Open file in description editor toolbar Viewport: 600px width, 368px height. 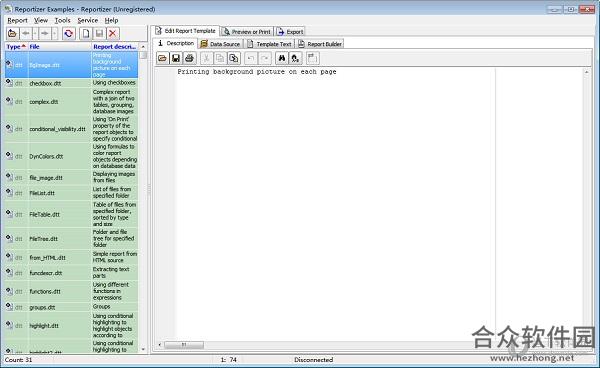[162, 58]
